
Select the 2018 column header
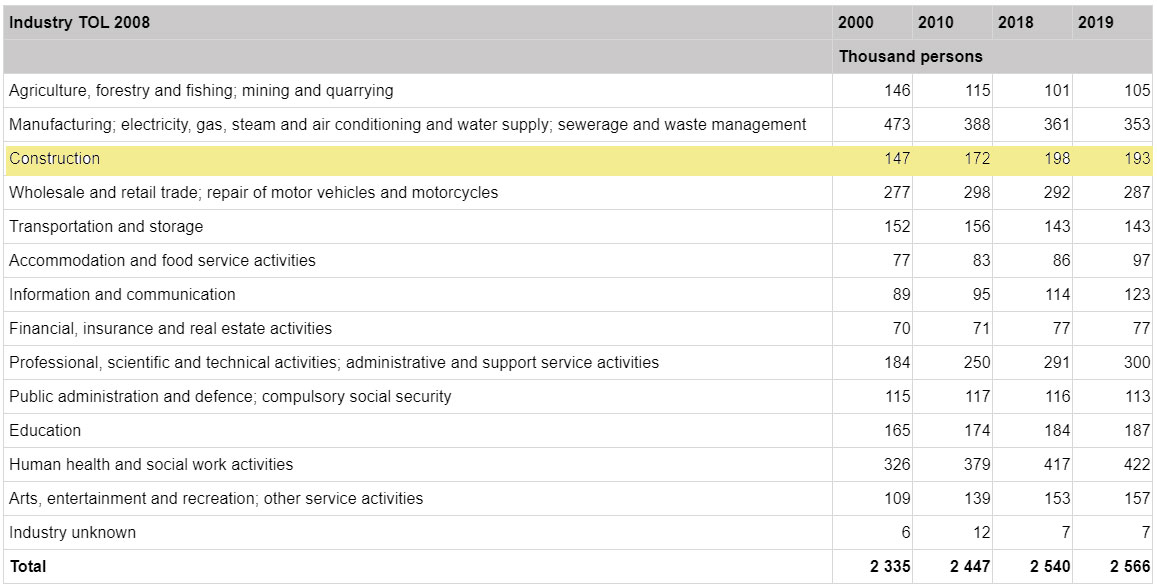(x=1014, y=21)
